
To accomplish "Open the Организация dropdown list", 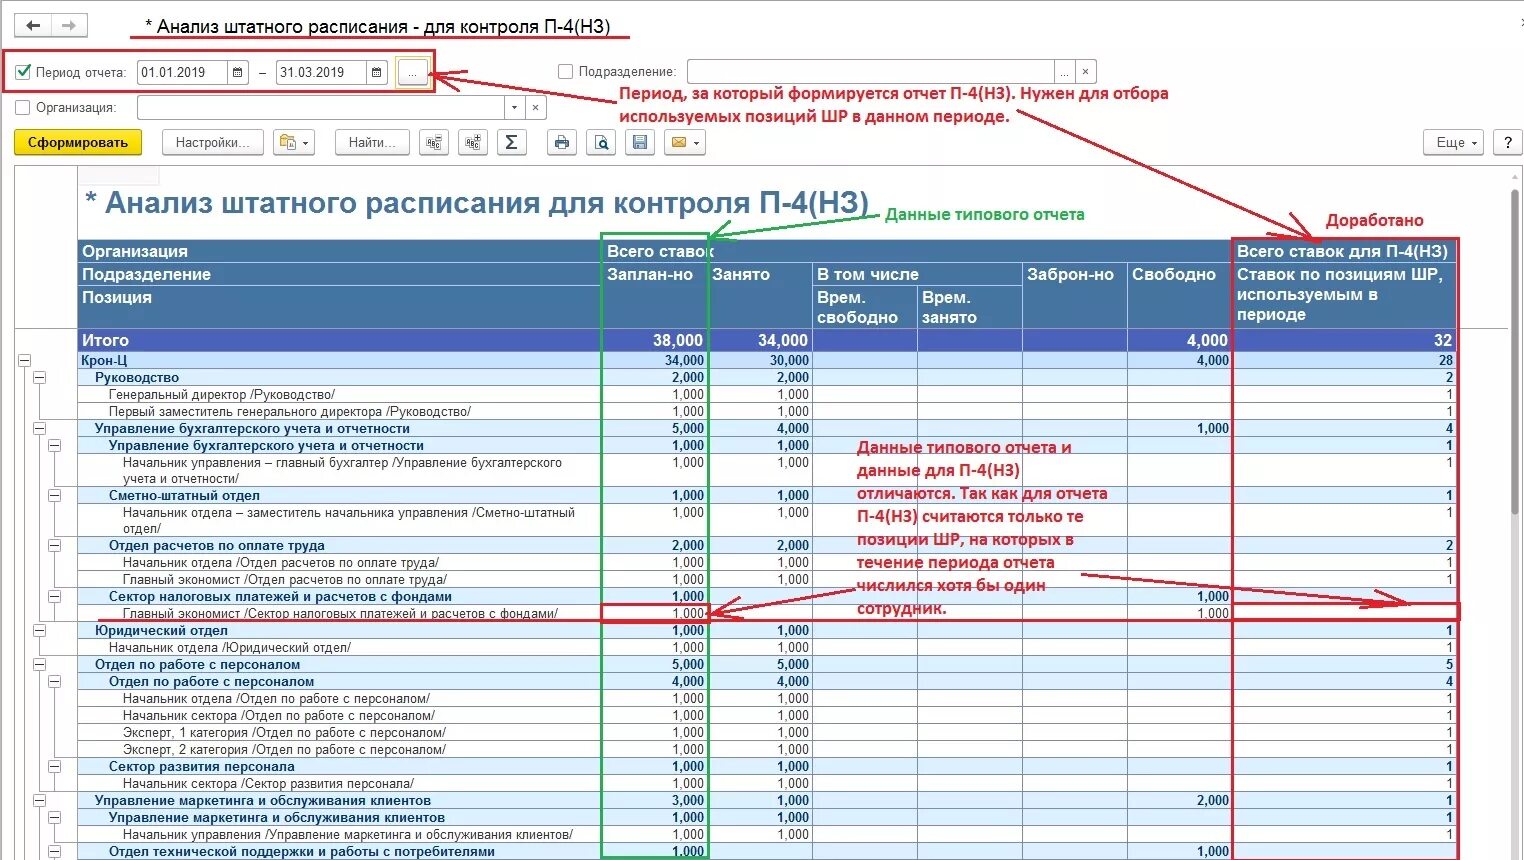I will click(x=514, y=107).
